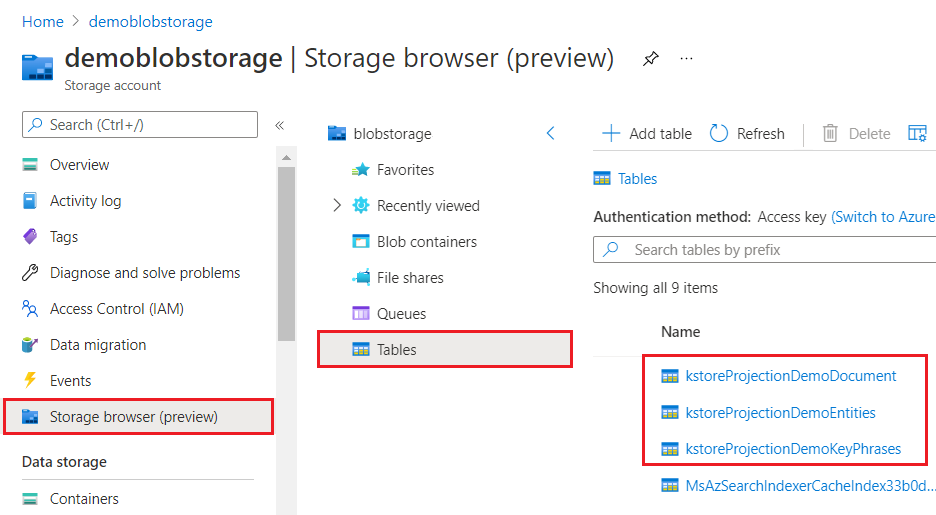Open Activity log page

click(x=85, y=201)
